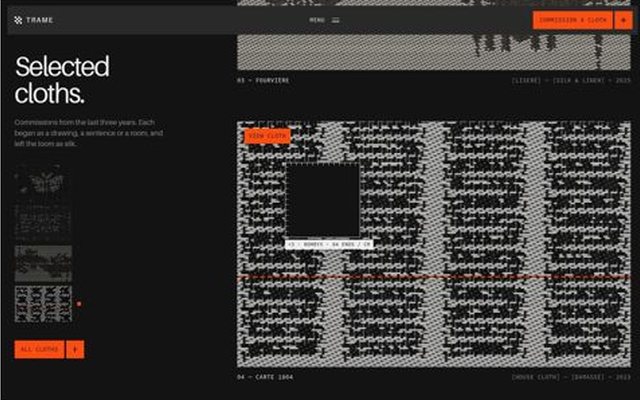Viewport: 640px width, 400px height.
Task: Select the second faint grid cloth thumbnail
Action: pos(43,222)
